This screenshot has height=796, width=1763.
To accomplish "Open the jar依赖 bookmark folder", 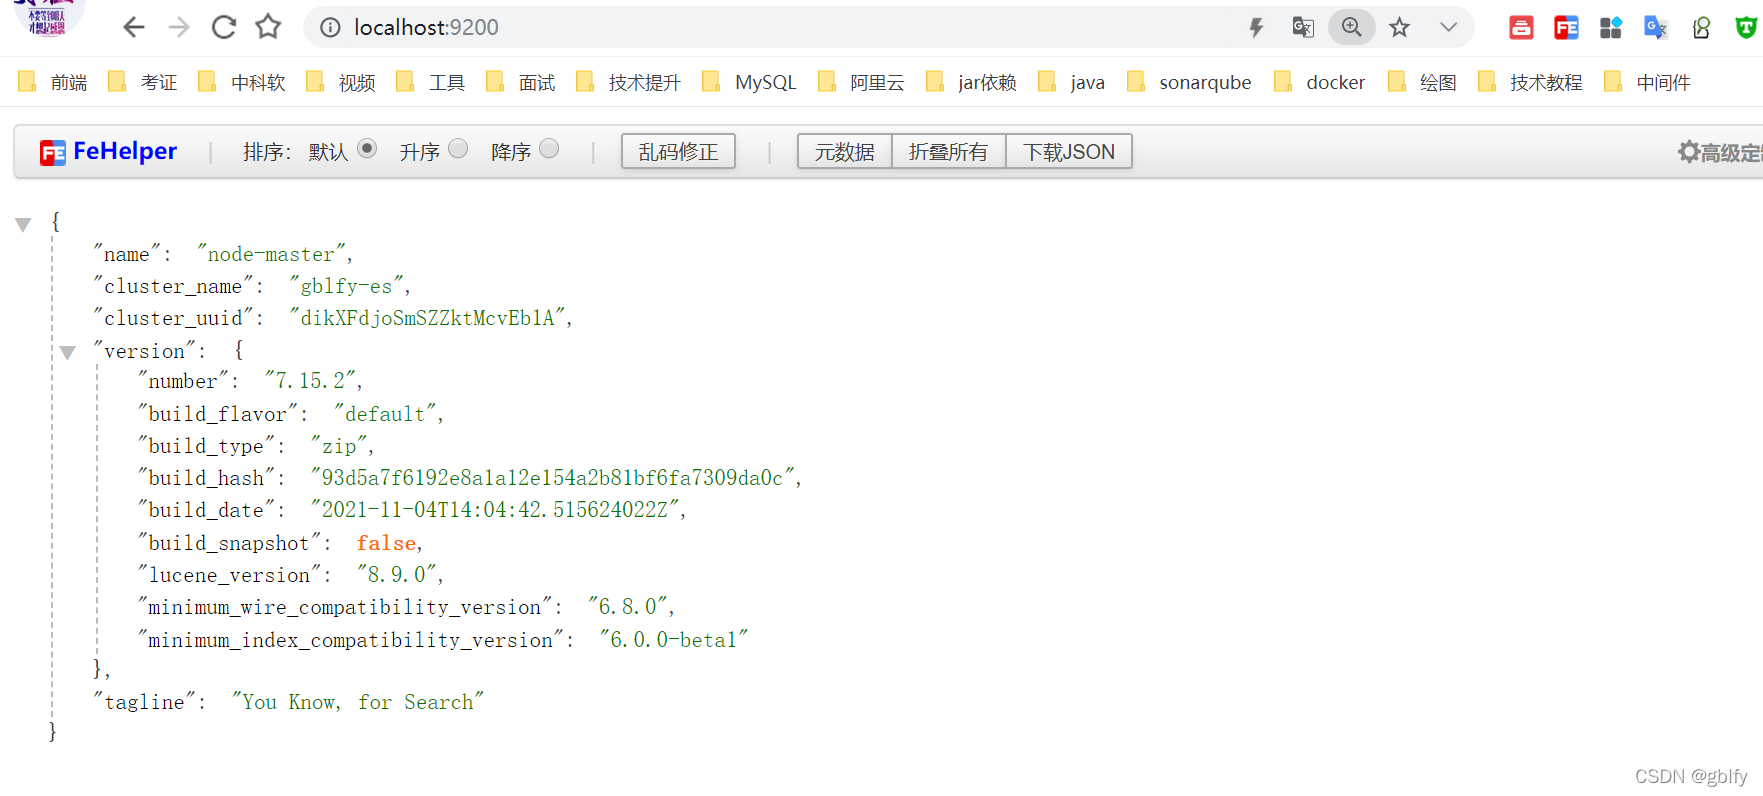I will point(972,82).
